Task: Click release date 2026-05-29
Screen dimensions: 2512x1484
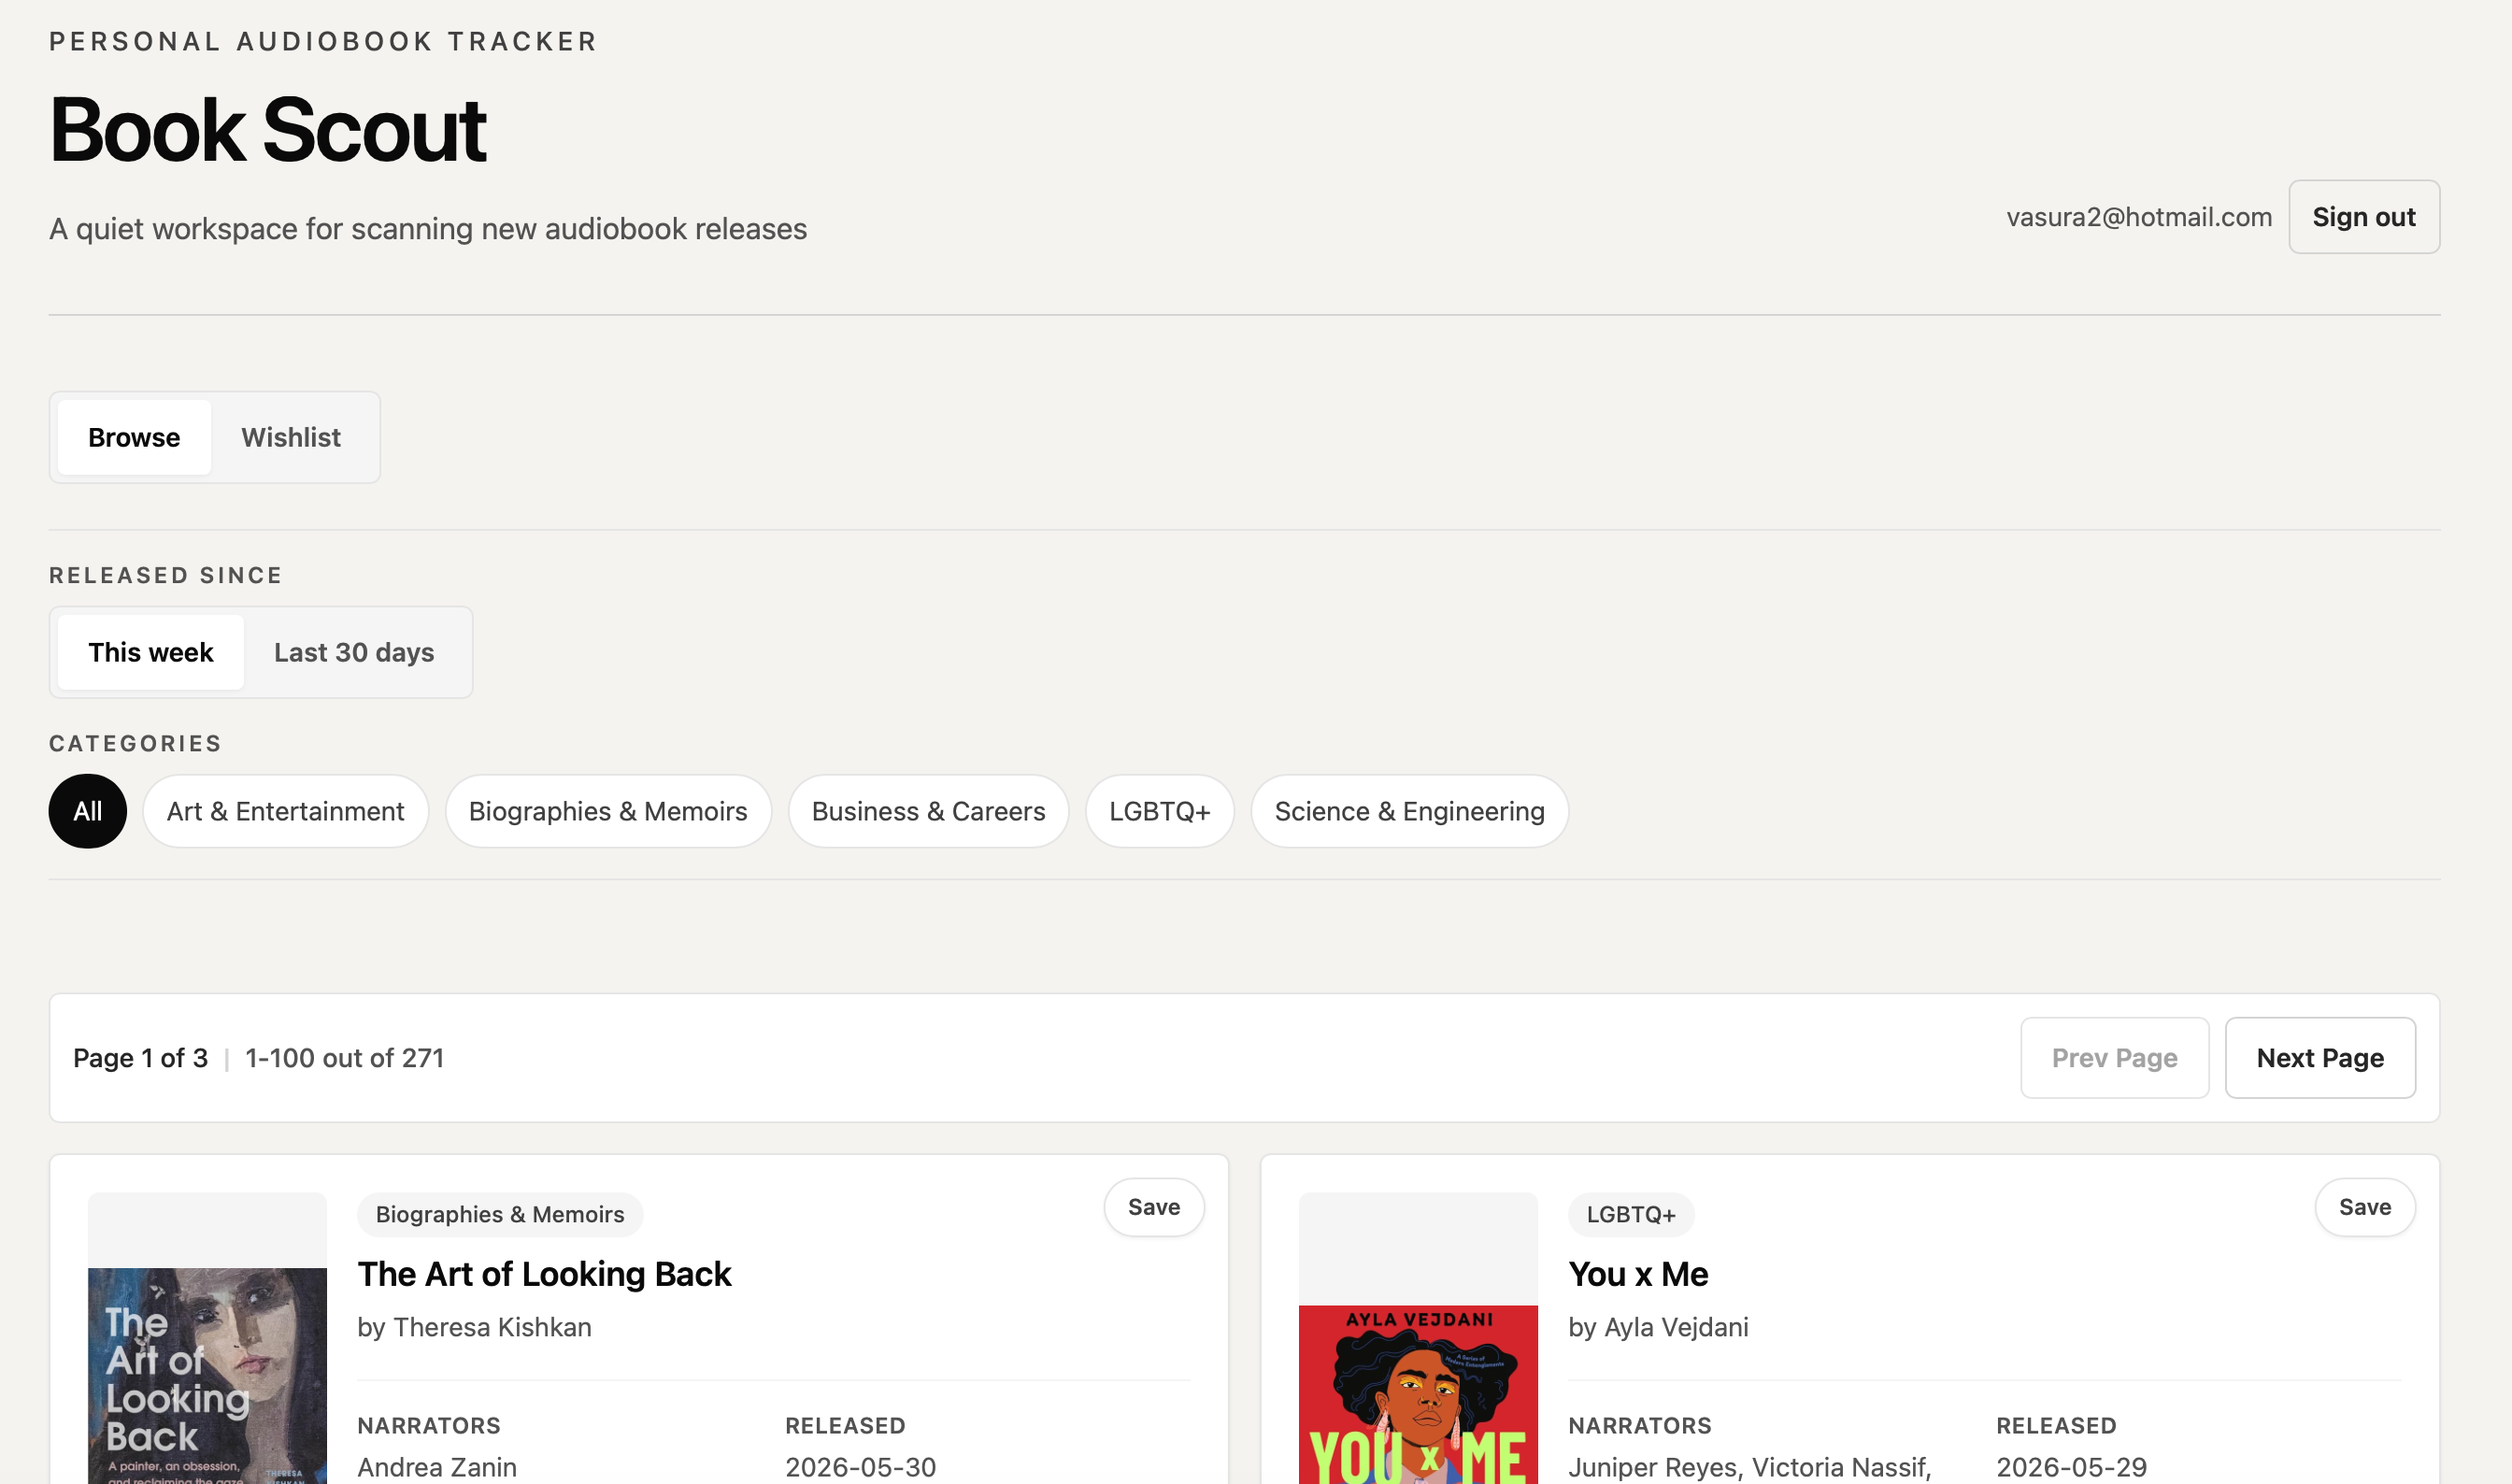Action: 2071,1467
